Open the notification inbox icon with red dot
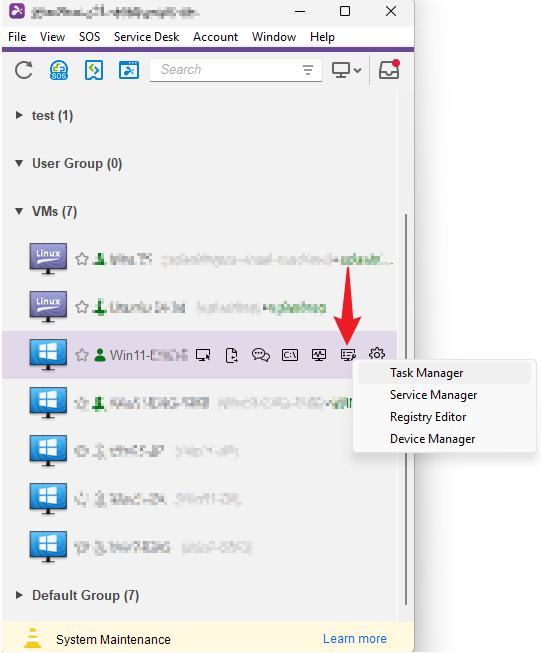 pos(389,70)
